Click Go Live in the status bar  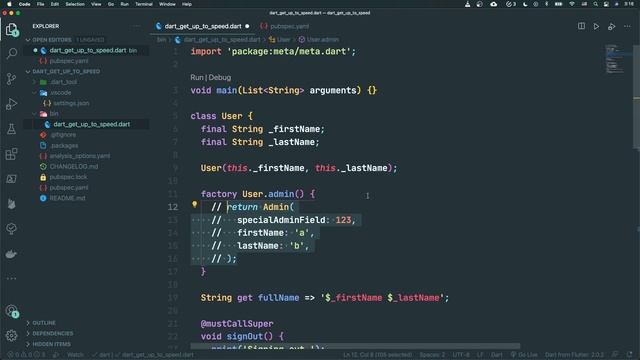(524, 355)
